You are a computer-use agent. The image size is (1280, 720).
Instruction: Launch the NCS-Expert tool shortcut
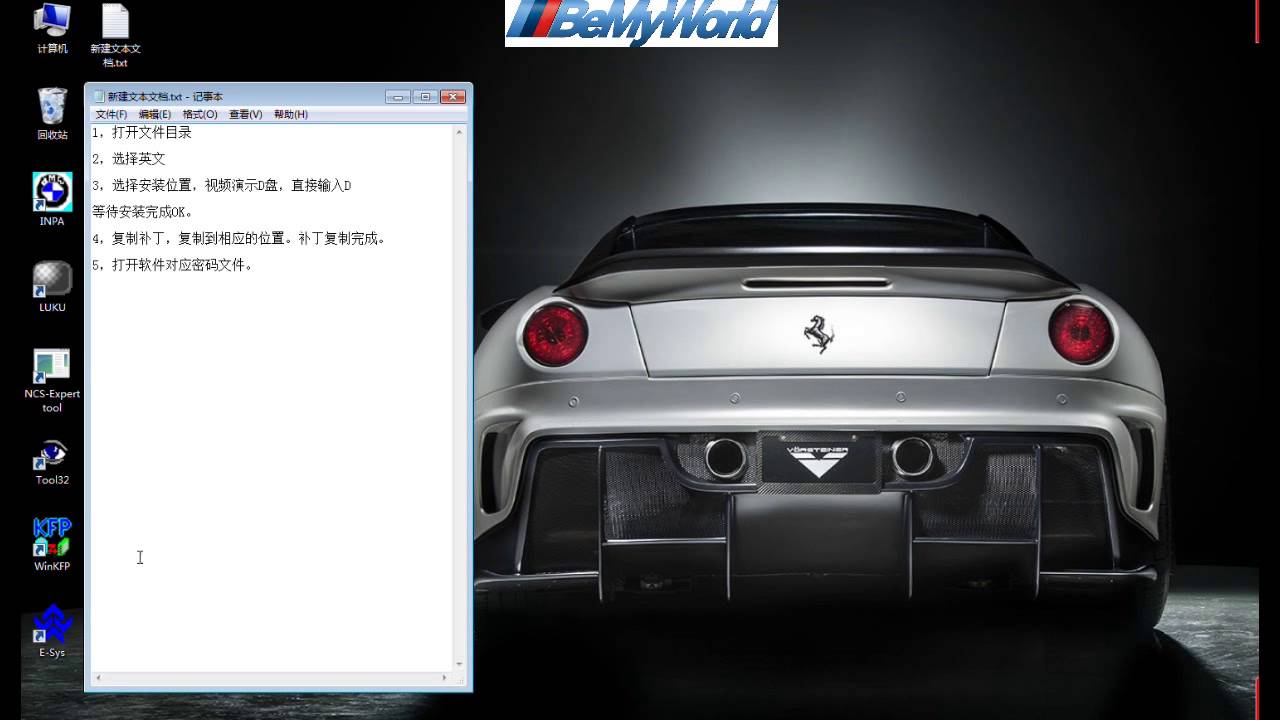pos(52,380)
